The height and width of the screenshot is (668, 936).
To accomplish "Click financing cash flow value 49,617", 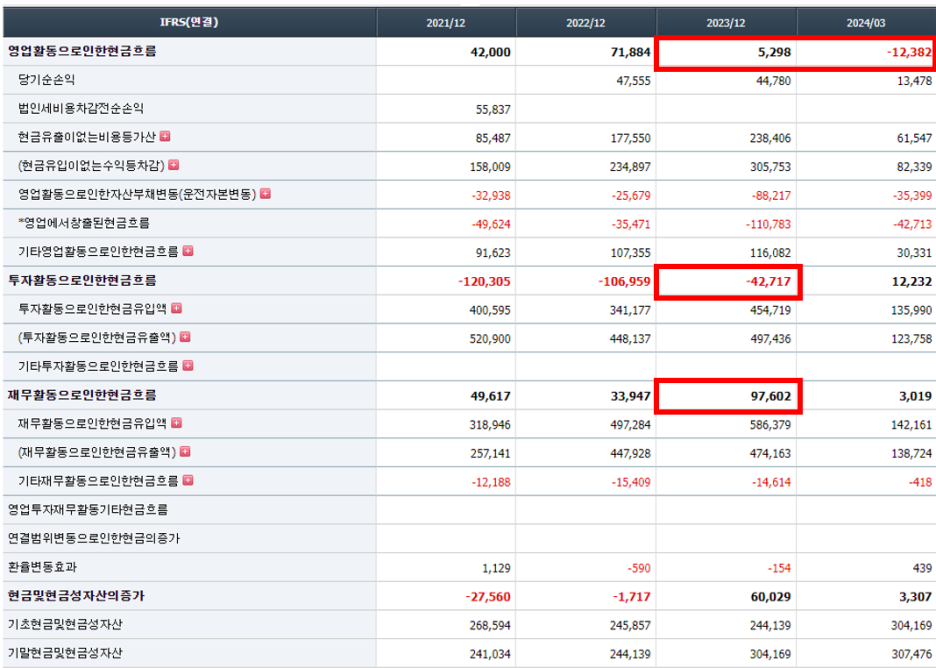I will click(x=490, y=396).
